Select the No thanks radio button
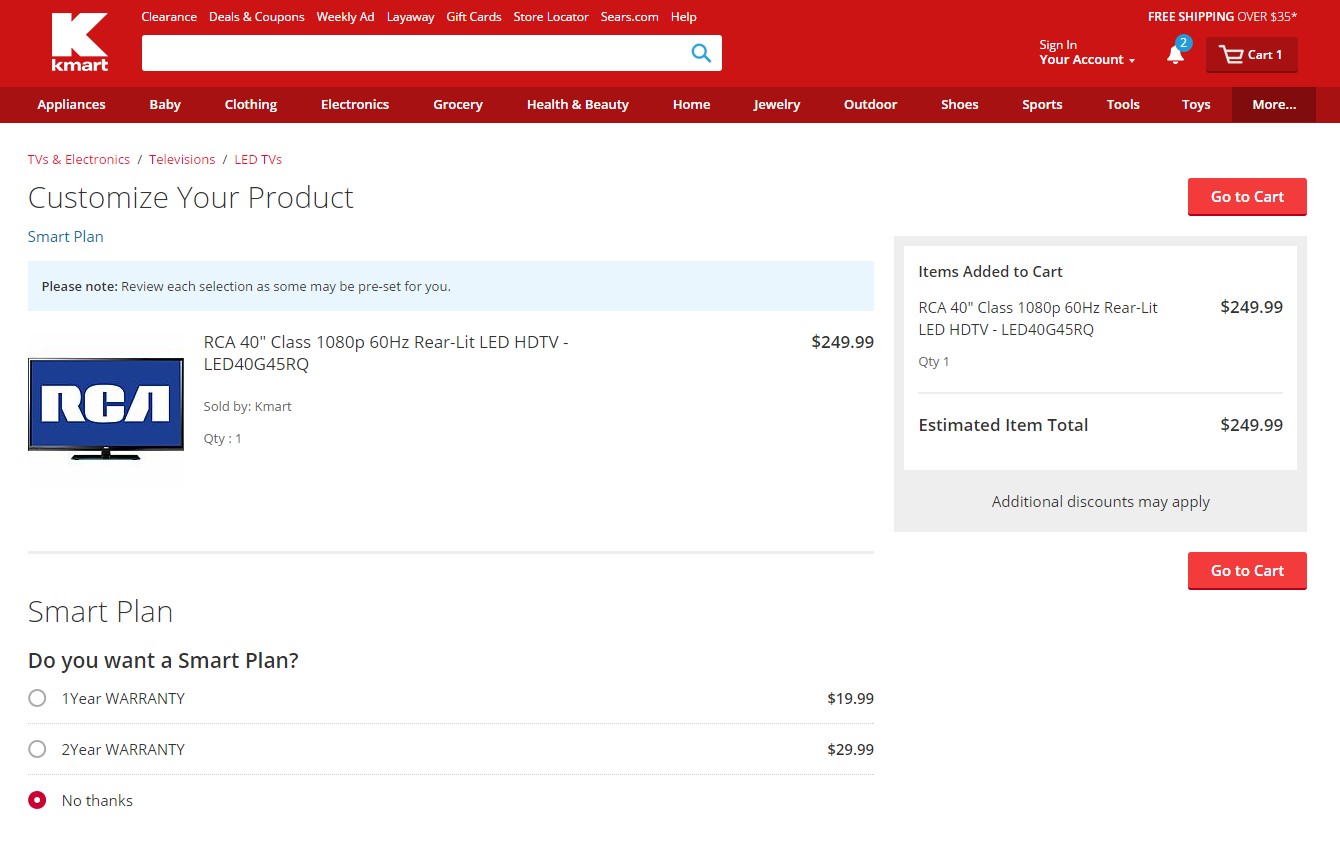 pos(37,800)
